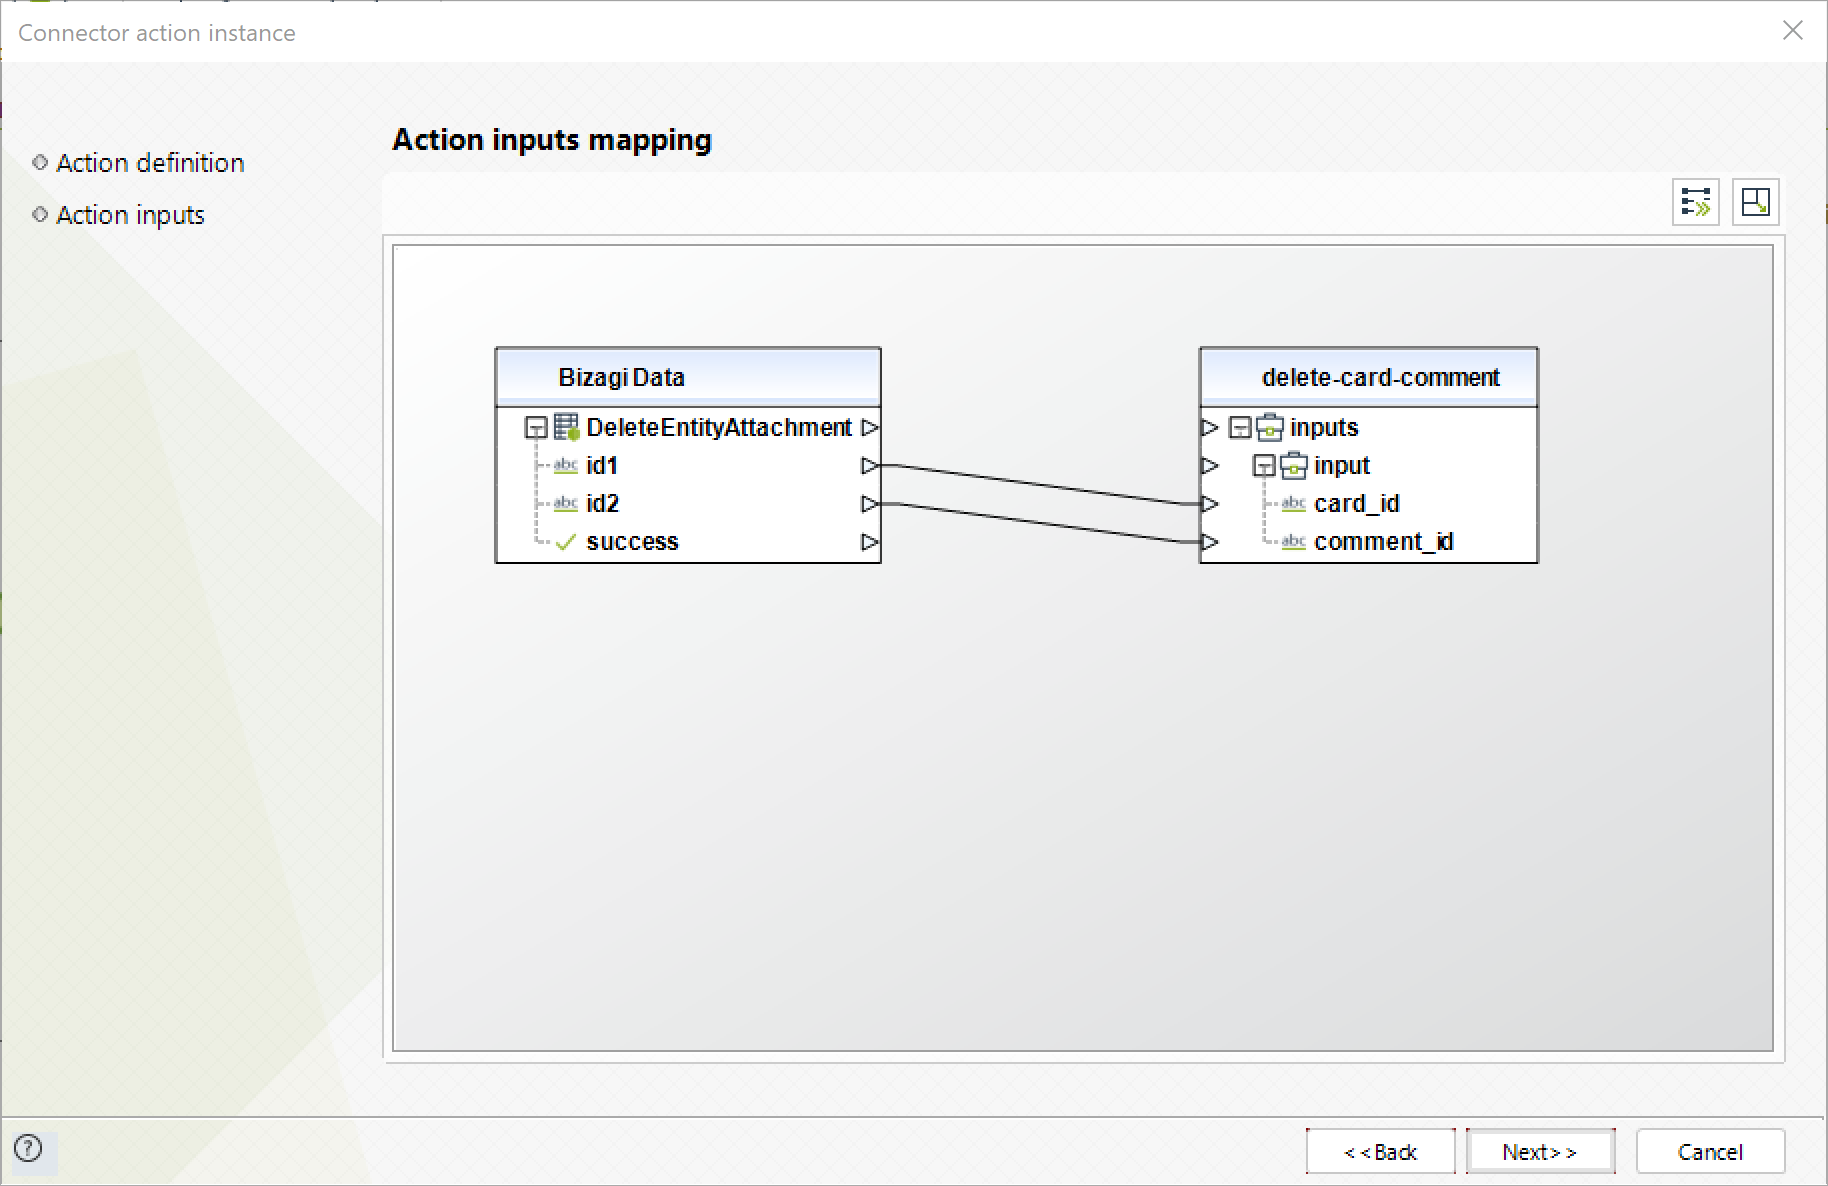The height and width of the screenshot is (1186, 1828).
Task: Close the Connector action instance dialog
Action: pyautogui.click(x=1792, y=31)
